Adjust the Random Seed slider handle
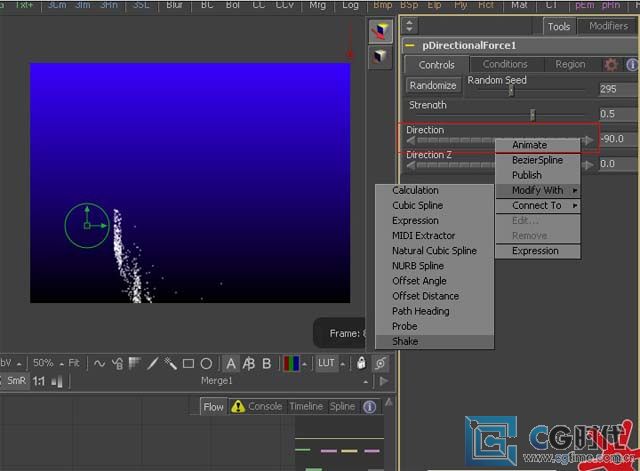The width and height of the screenshot is (640, 471). [x=511, y=91]
